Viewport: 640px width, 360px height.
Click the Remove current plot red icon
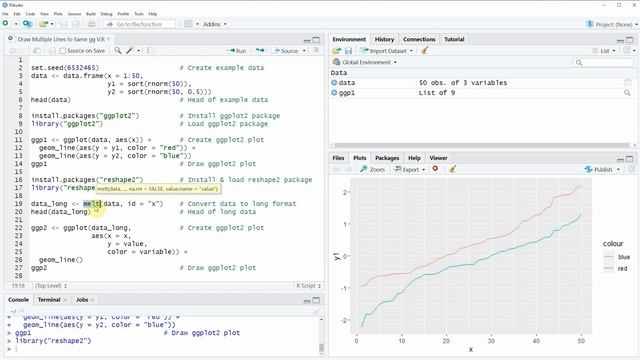pyautogui.click(x=435, y=169)
